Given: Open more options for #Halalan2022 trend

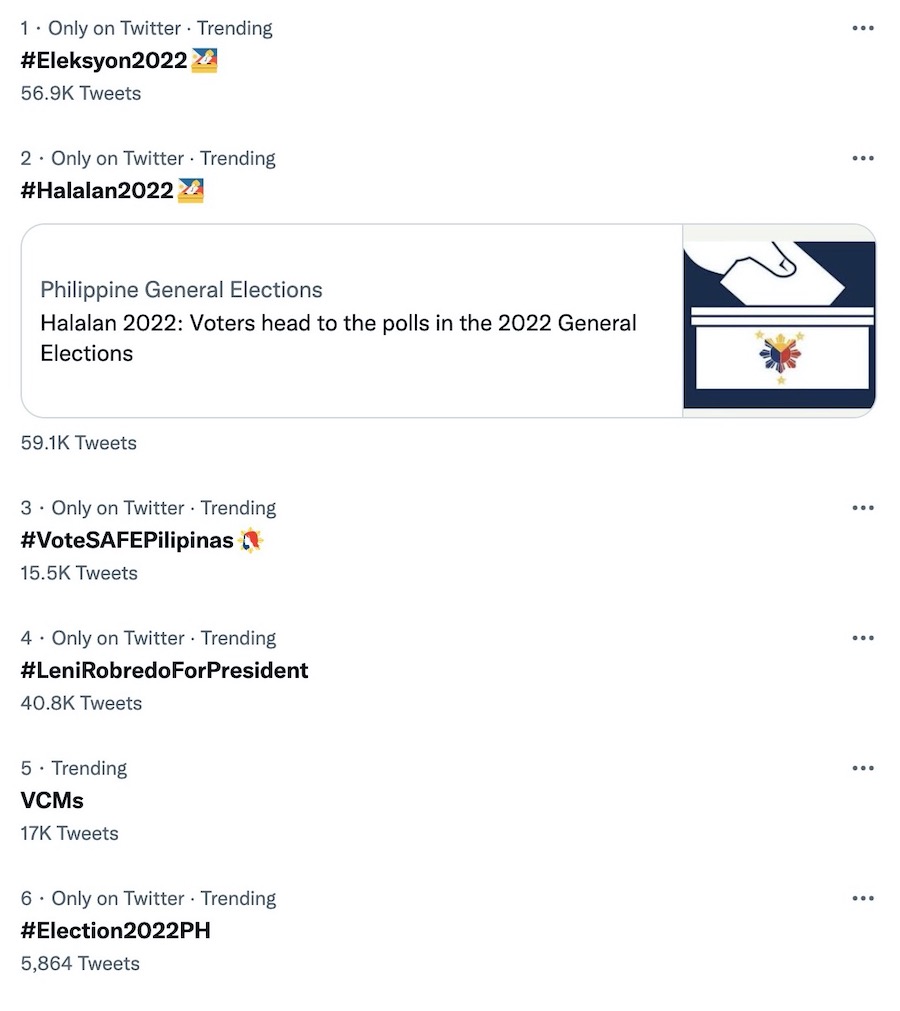Looking at the screenshot, I should click(862, 158).
